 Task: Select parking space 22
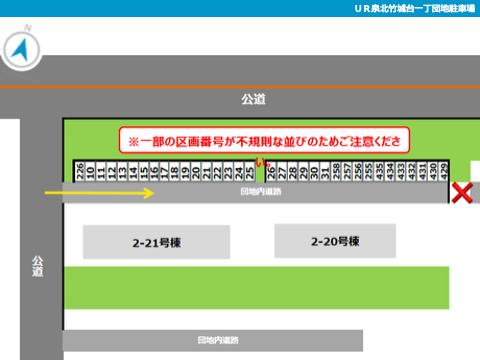coord(218,171)
